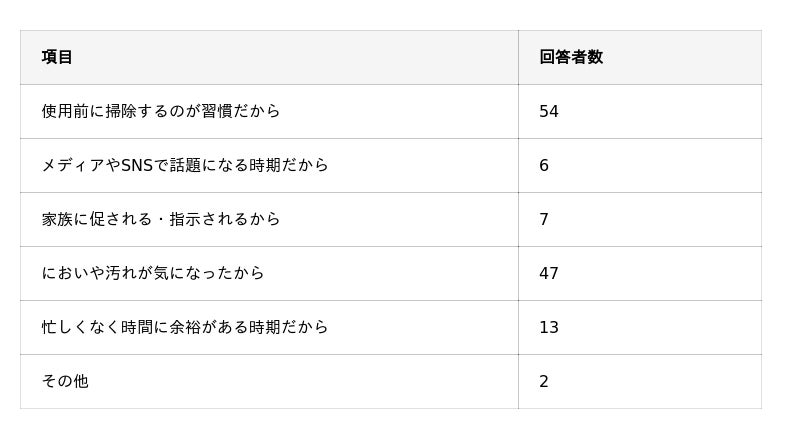Select the 家族に促される・指示されるから cell
The image size is (800, 439).
pos(161,219)
